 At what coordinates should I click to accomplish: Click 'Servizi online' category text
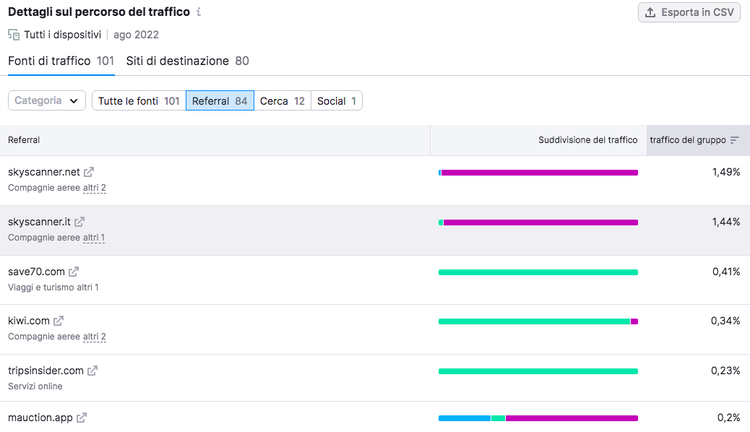[35, 387]
